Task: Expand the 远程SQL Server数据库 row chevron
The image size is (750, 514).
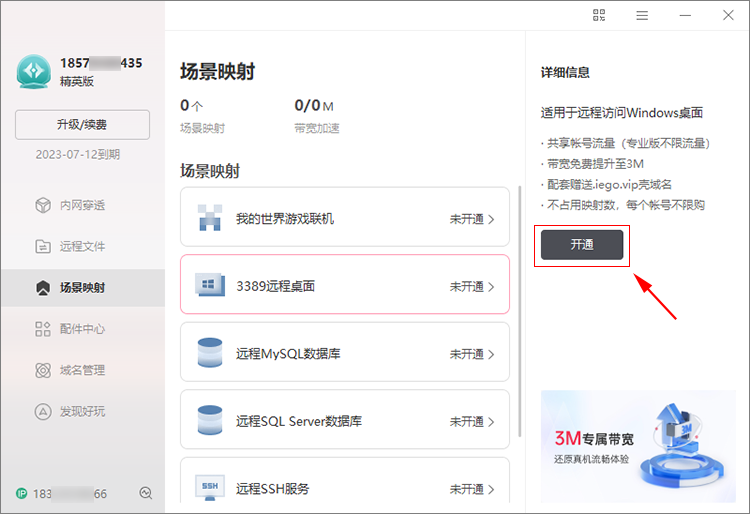Action: pyautogui.click(x=491, y=422)
